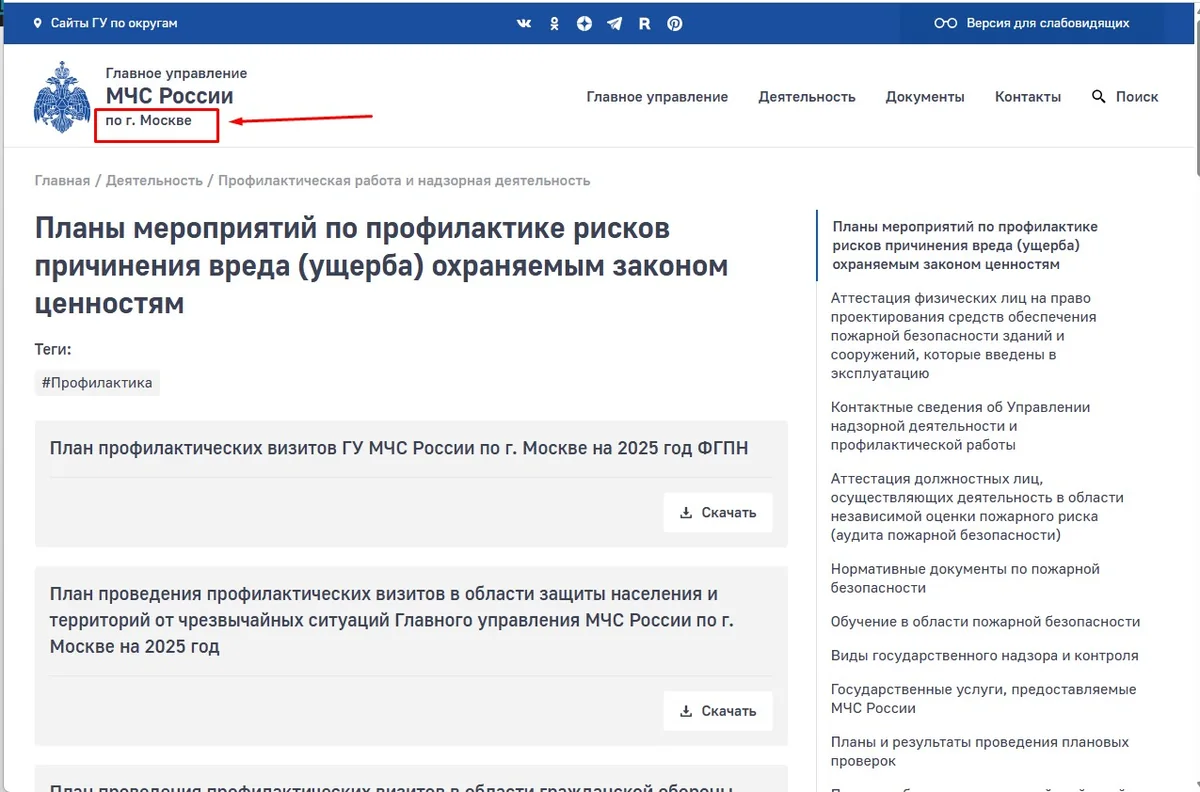1200x792 pixels.
Task: Click the glasses accessibility icon
Action: click(x=945, y=23)
